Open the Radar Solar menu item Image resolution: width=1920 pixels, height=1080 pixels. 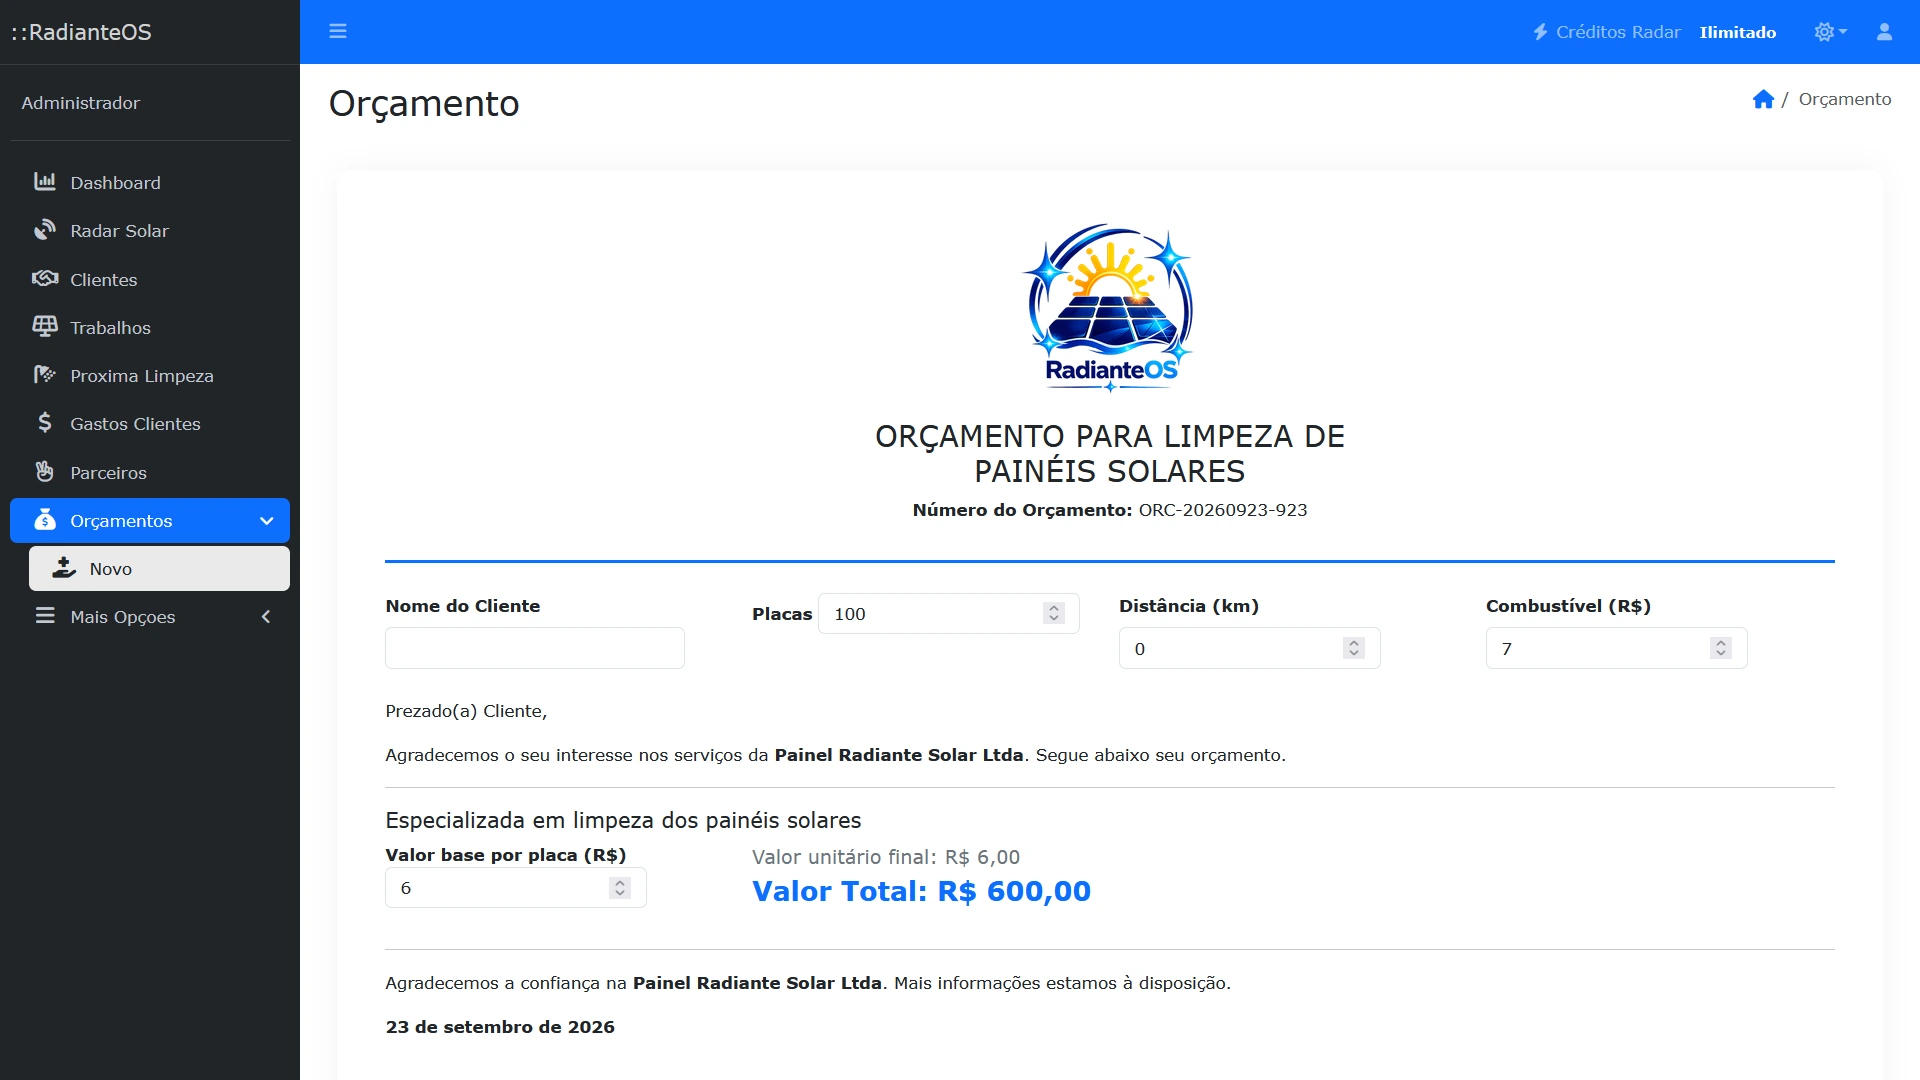tap(150, 230)
